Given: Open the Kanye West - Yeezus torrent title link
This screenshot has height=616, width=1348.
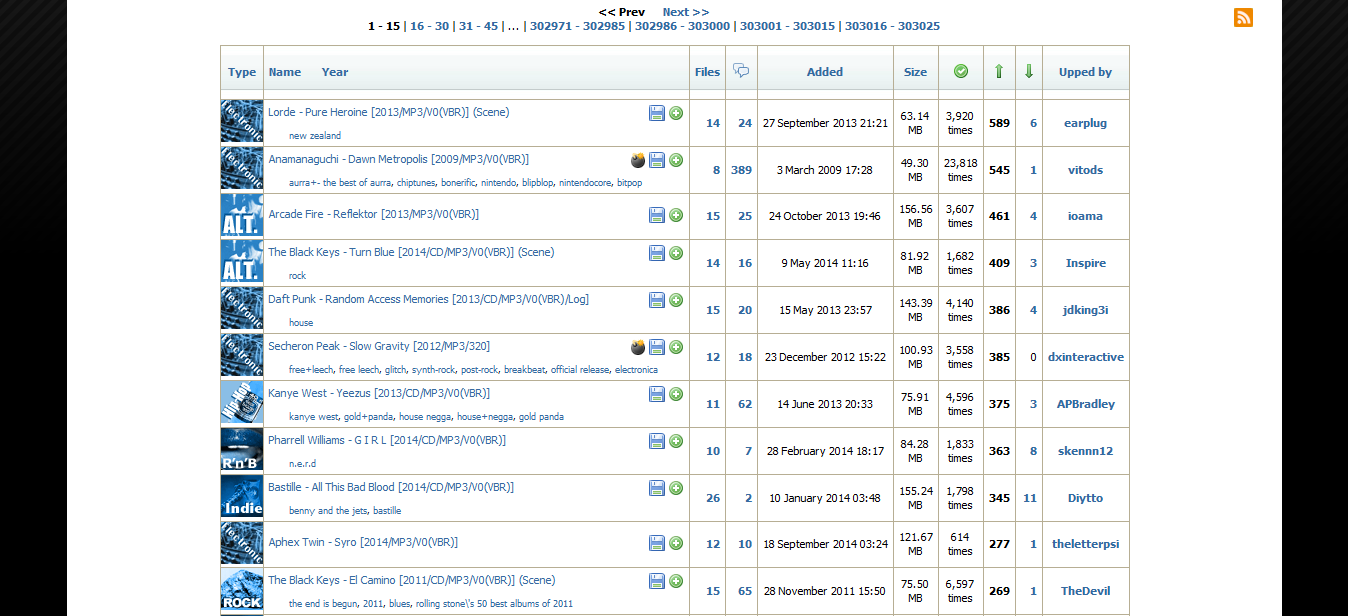Looking at the screenshot, I should (x=379, y=393).
